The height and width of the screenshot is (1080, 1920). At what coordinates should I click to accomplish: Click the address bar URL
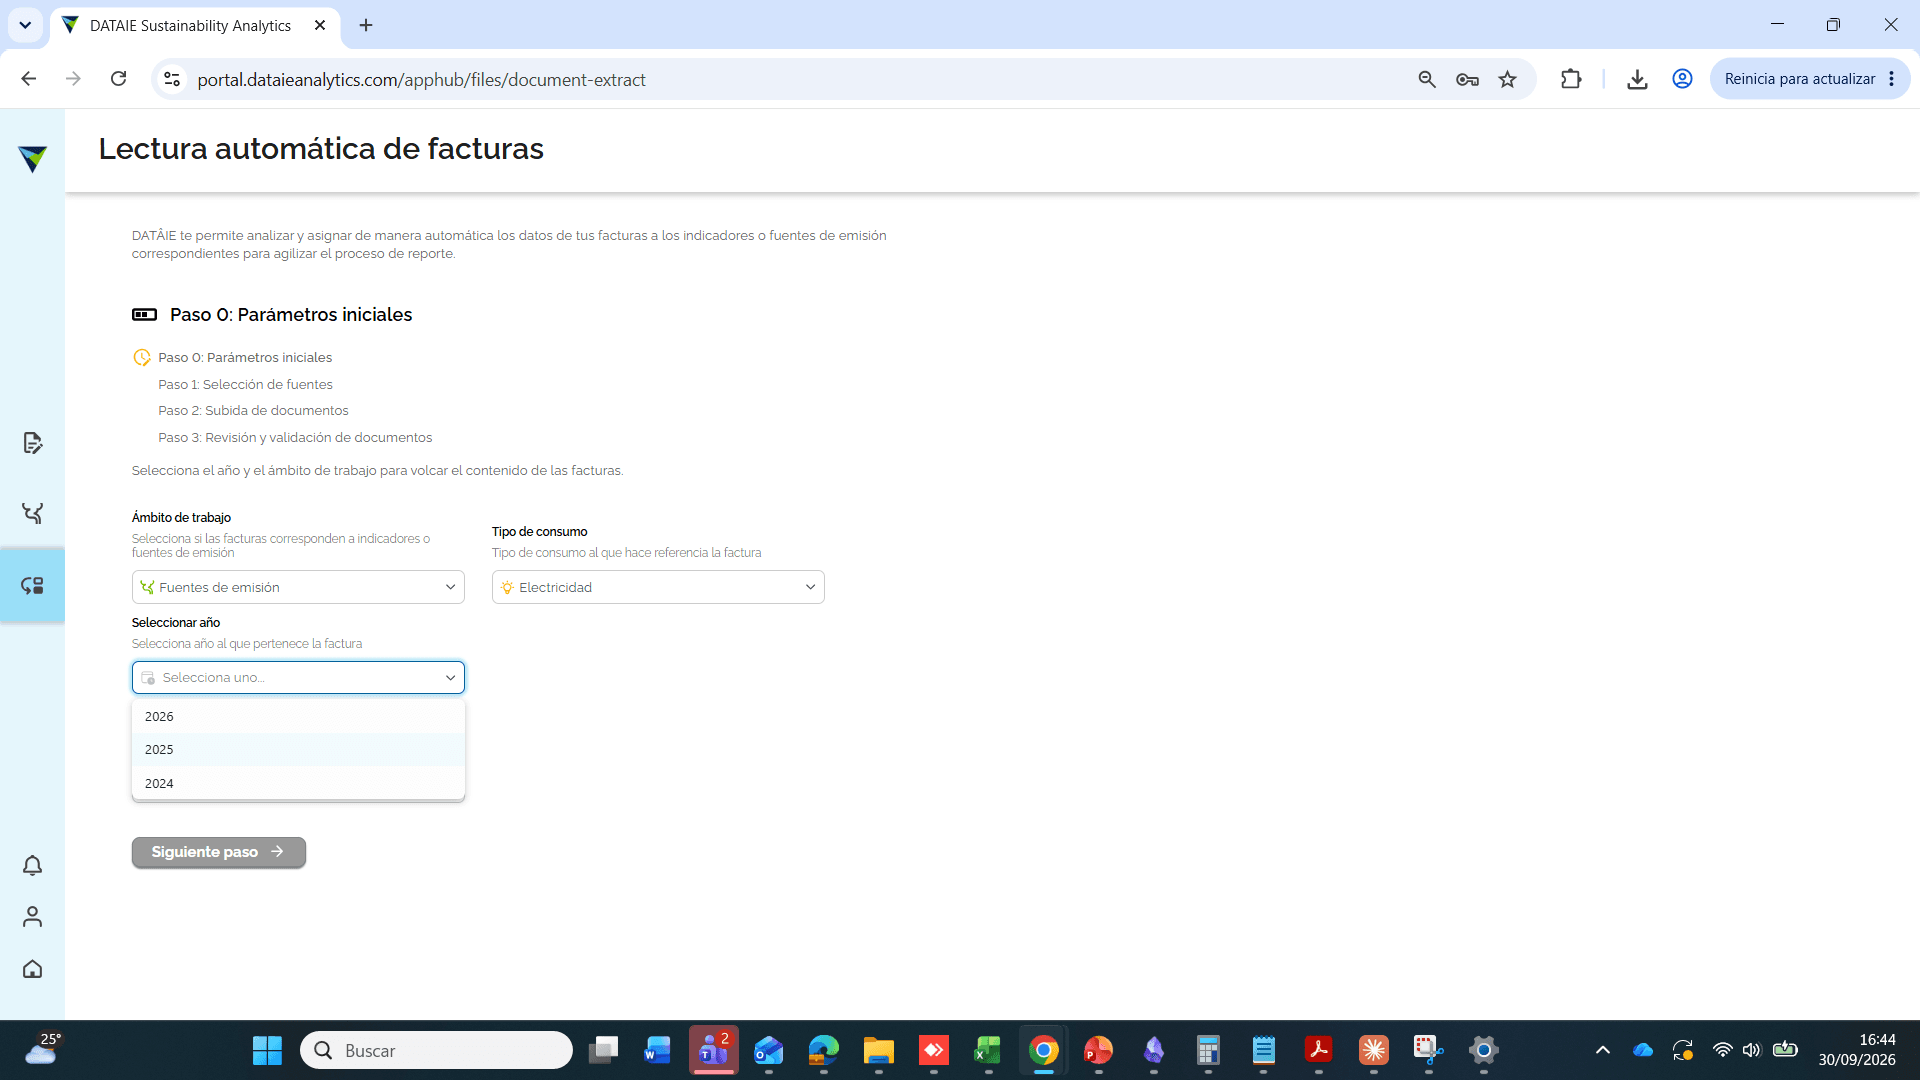pyautogui.click(x=421, y=79)
